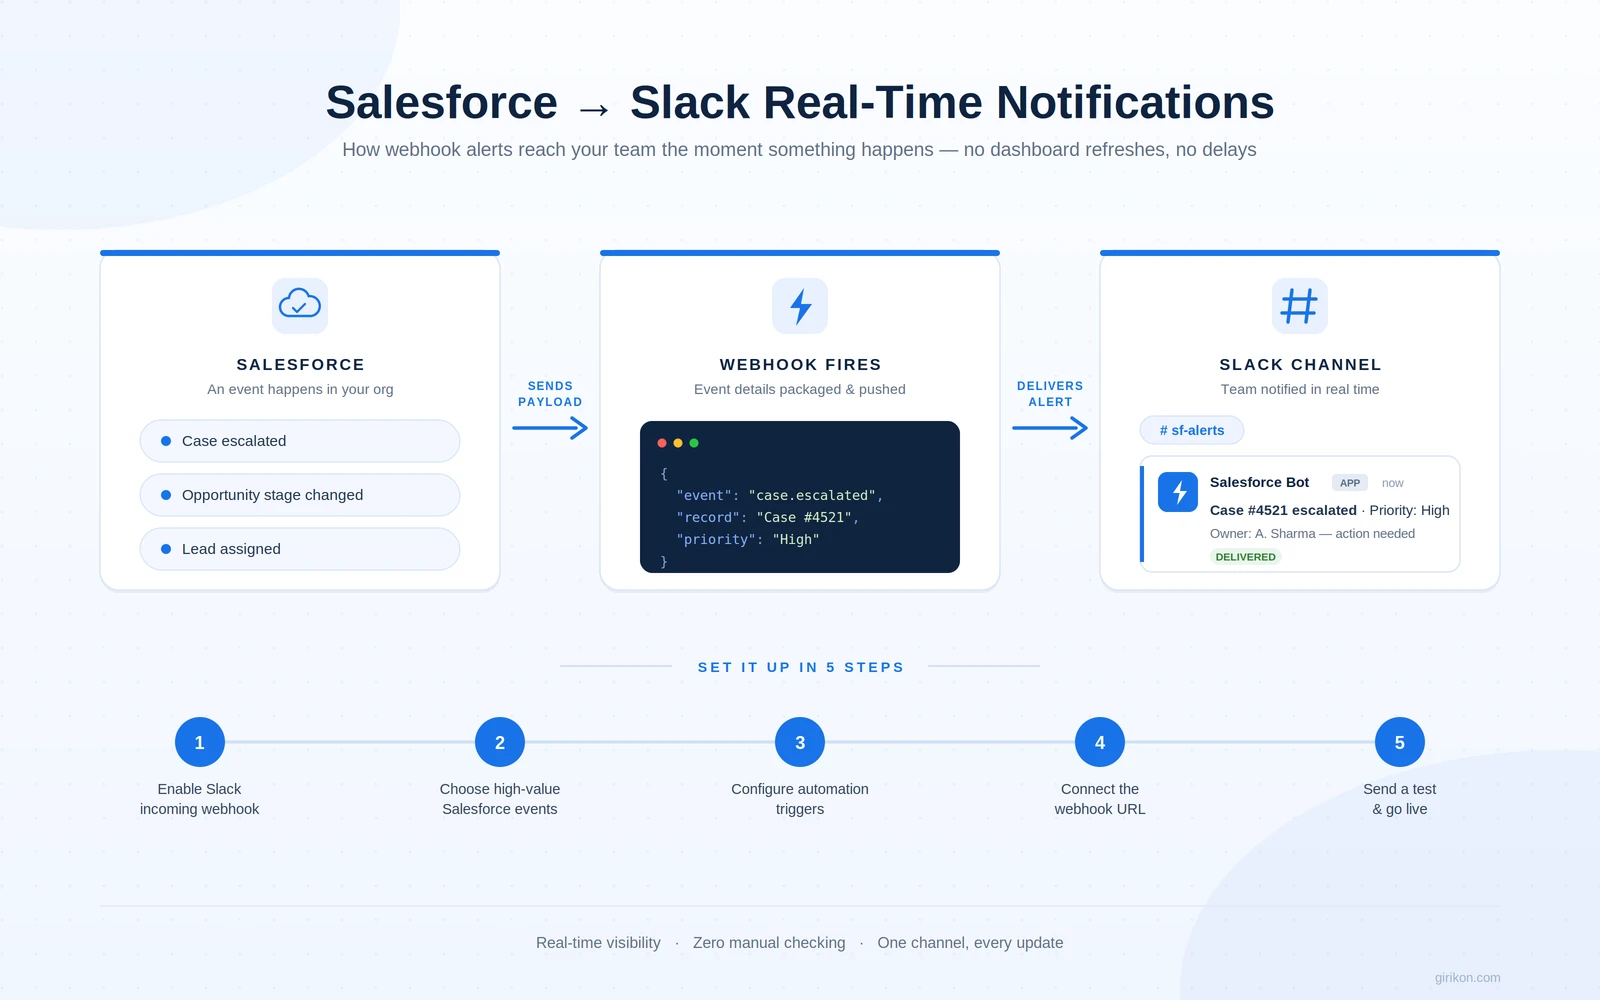Click 'Real-time visibility' footer text
Image resolution: width=1600 pixels, height=1000 pixels.
(598, 943)
